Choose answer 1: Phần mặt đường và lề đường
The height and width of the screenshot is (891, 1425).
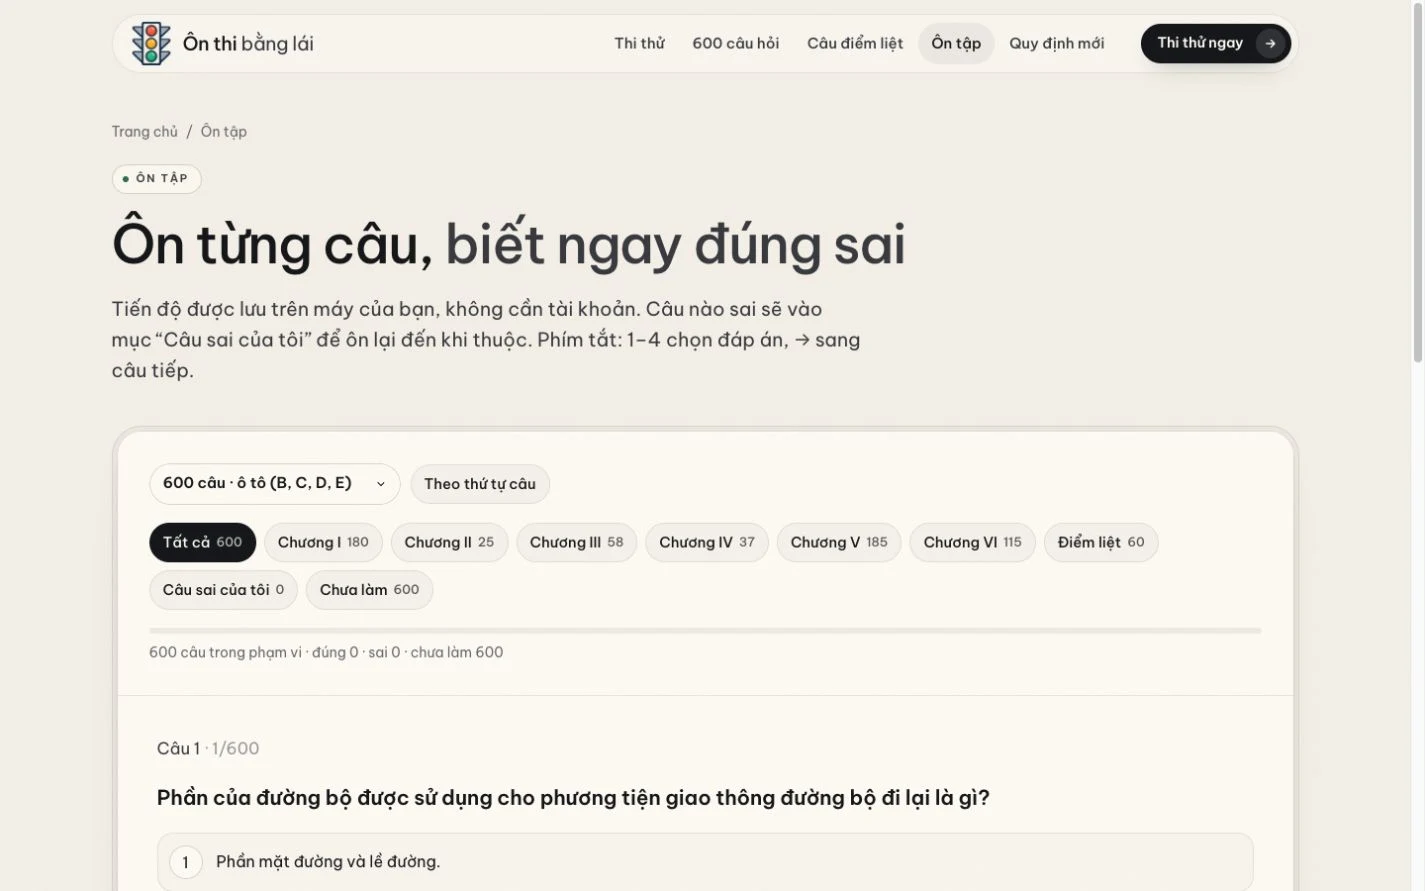(705, 862)
